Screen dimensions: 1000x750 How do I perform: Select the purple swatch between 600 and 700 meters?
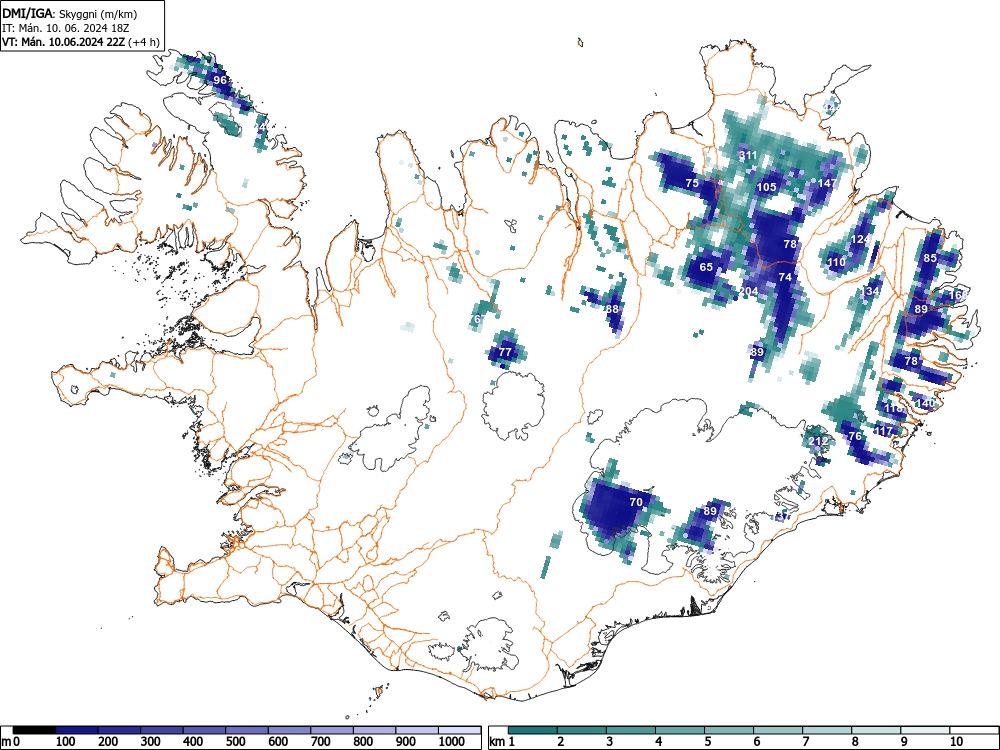[x=290, y=730]
